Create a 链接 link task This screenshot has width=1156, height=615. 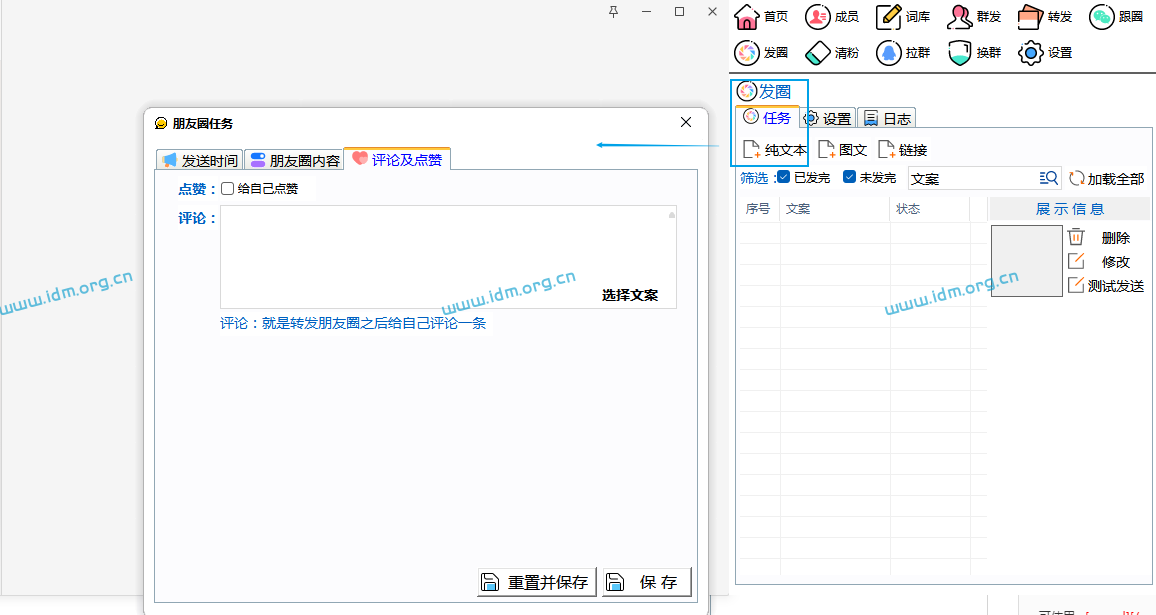pos(902,150)
